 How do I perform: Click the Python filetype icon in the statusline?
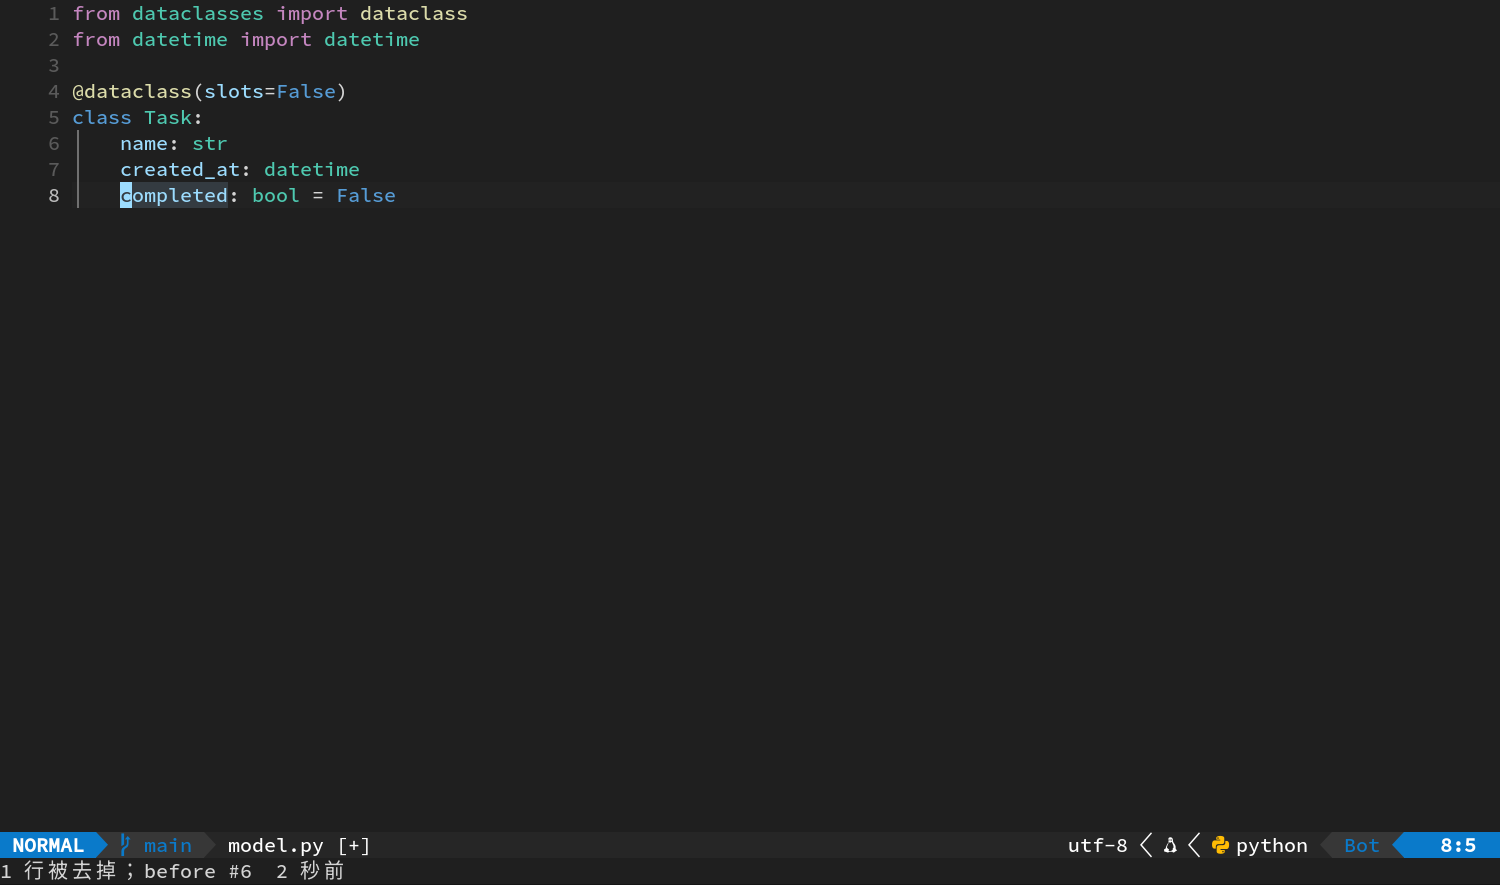pyautogui.click(x=1220, y=846)
